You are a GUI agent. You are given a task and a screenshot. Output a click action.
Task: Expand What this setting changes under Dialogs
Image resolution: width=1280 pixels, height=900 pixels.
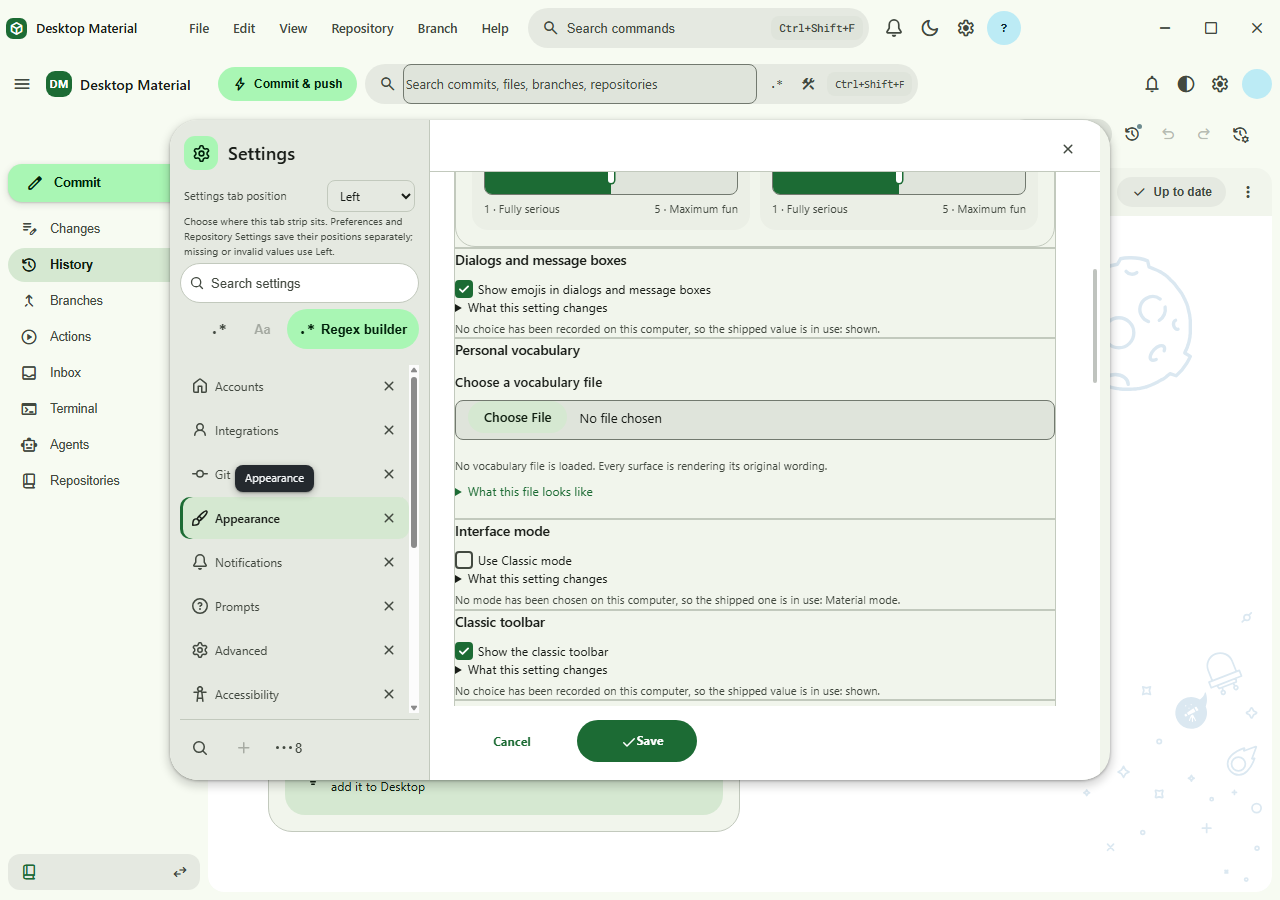point(531,308)
